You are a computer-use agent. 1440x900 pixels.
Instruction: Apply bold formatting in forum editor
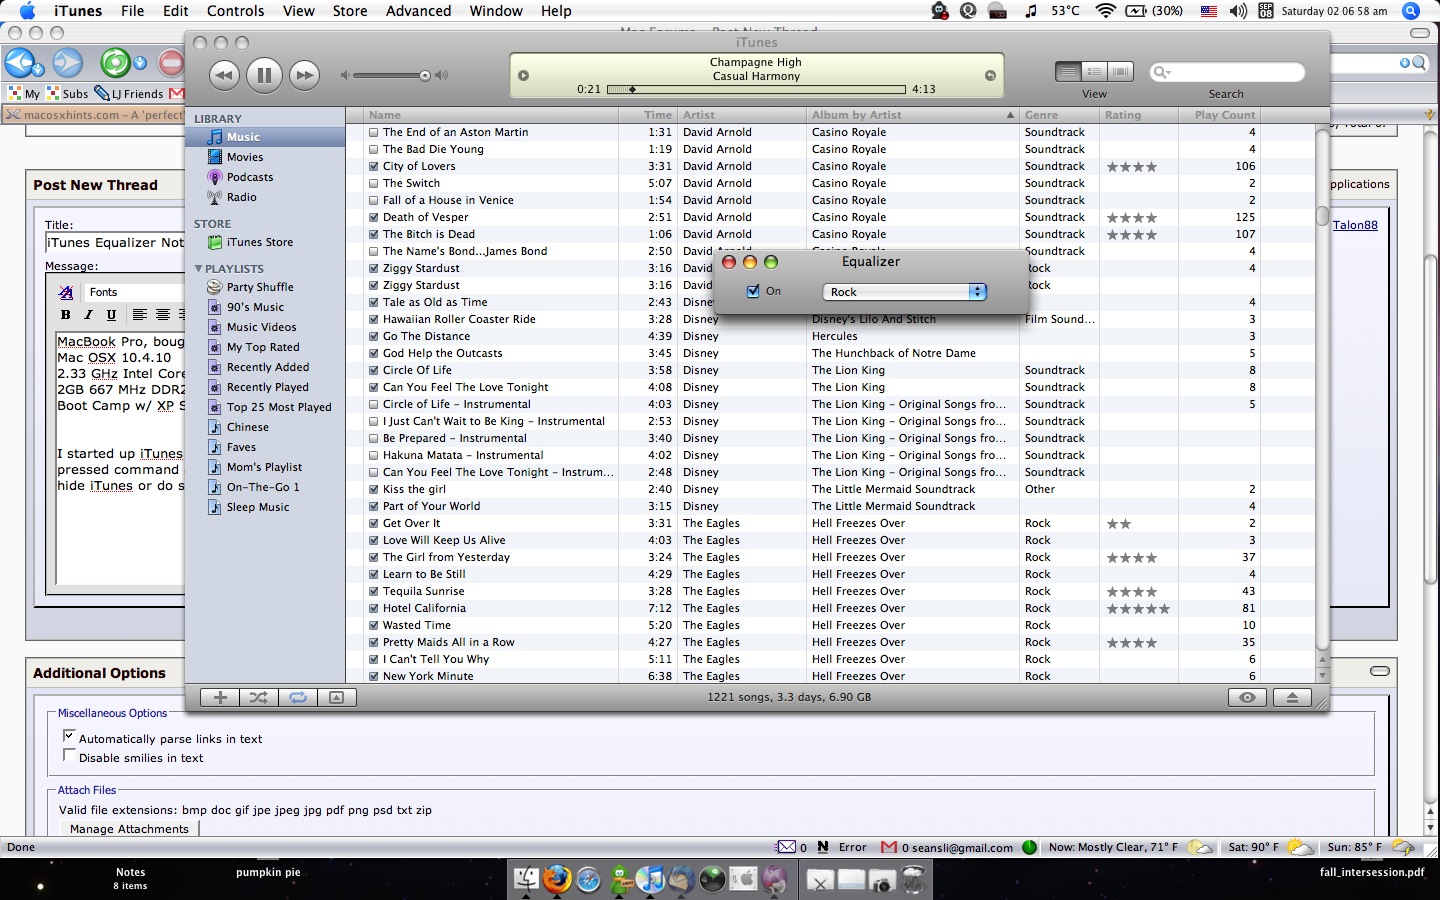click(66, 315)
